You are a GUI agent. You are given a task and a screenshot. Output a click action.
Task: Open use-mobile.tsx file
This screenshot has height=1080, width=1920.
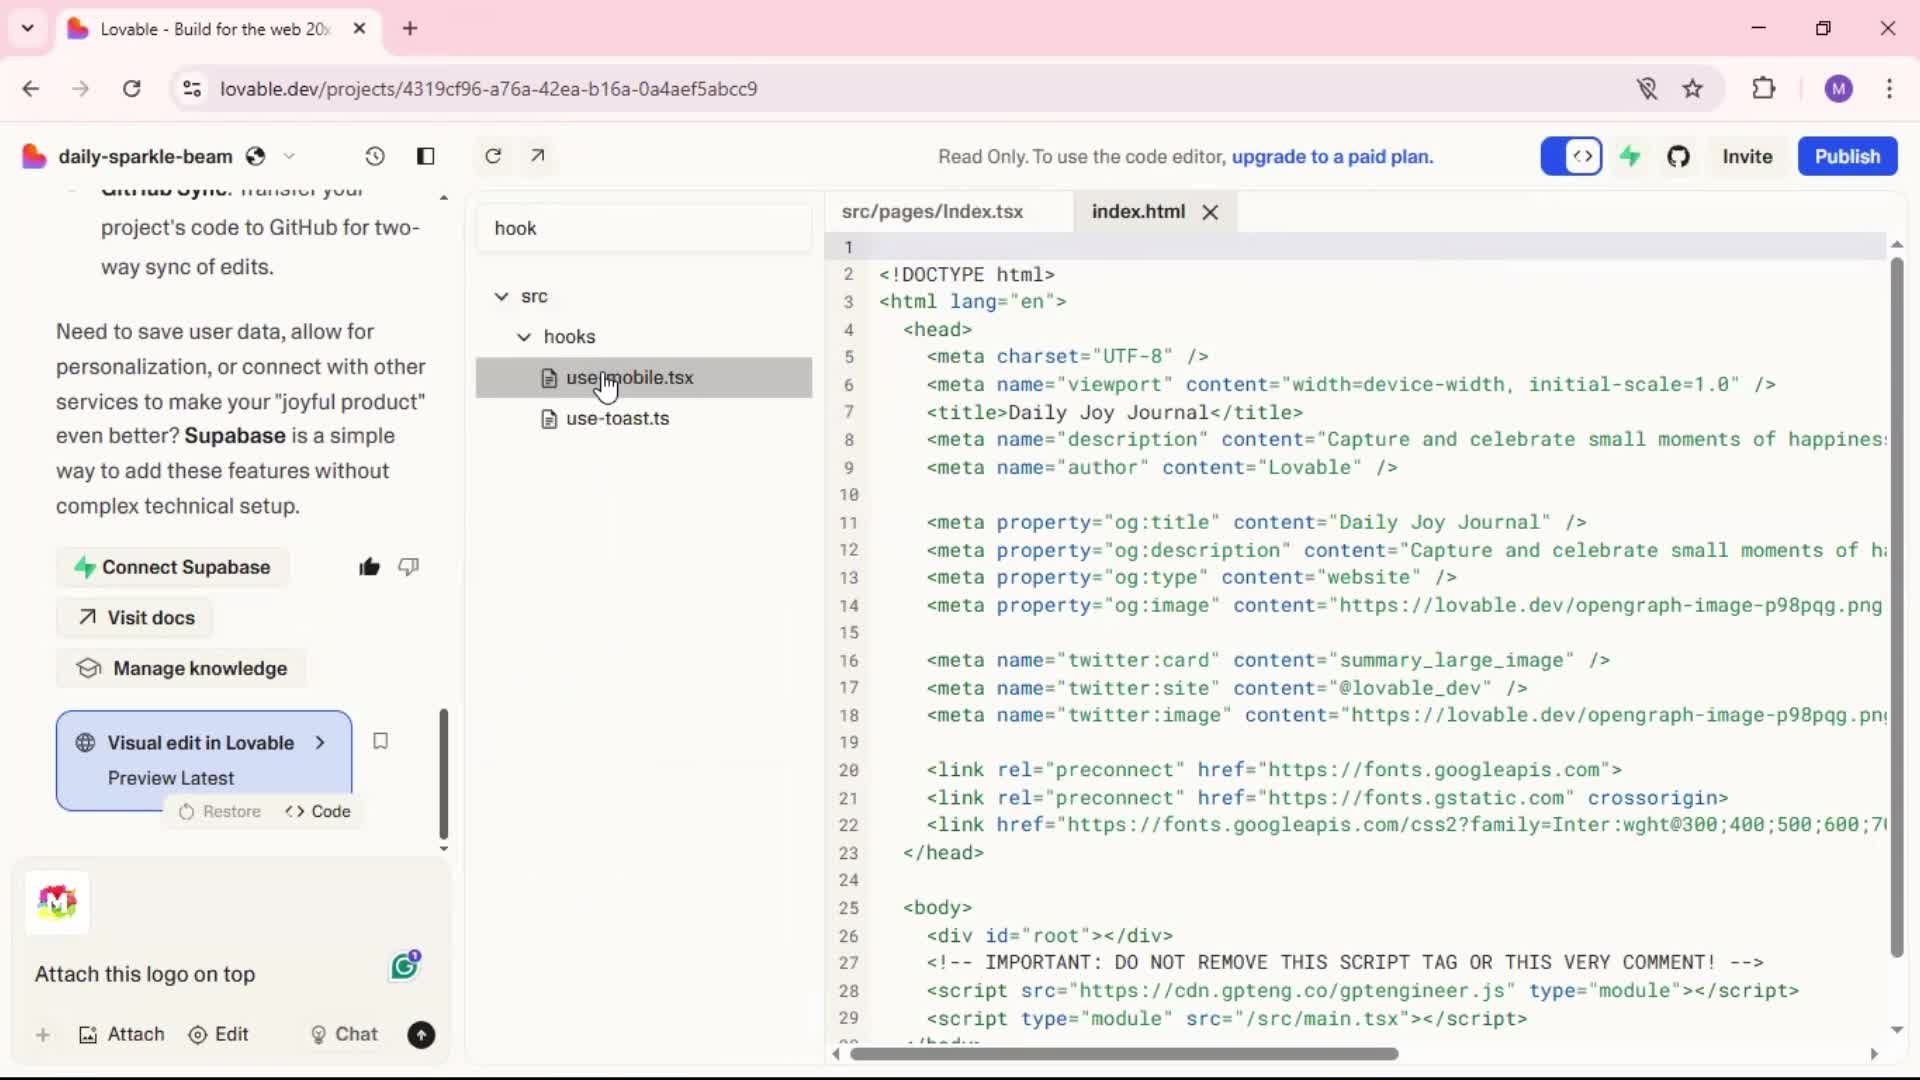tap(644, 377)
